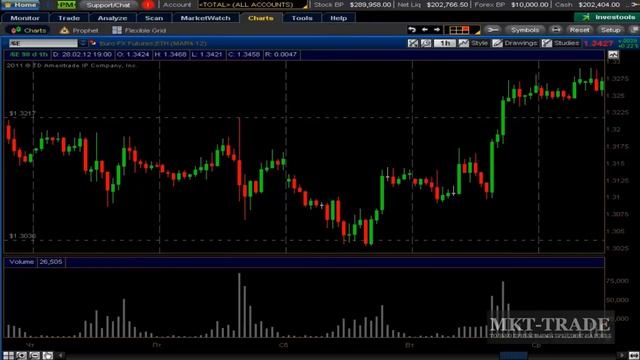
Task: Click the symbol entry field
Action: point(43,43)
